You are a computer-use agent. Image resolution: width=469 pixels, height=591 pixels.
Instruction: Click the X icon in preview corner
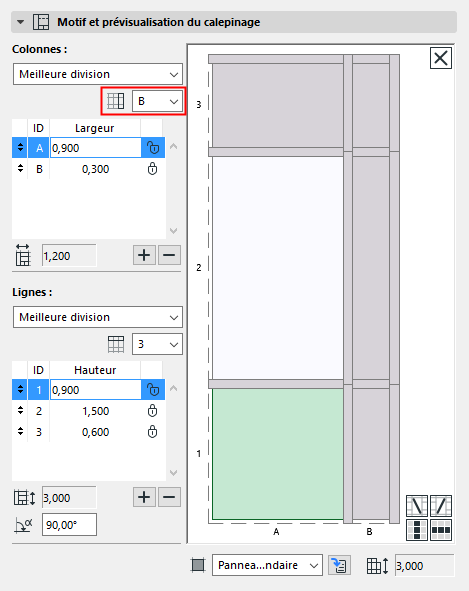[441, 58]
